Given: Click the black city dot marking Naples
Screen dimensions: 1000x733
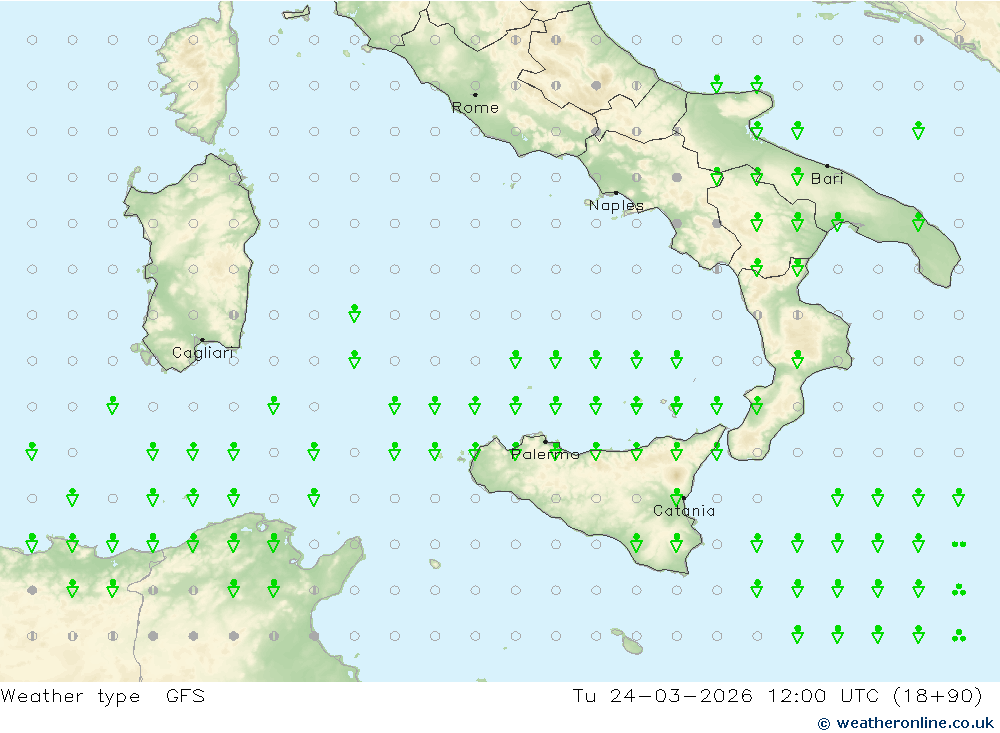Looking at the screenshot, I should pyautogui.click(x=616, y=193).
